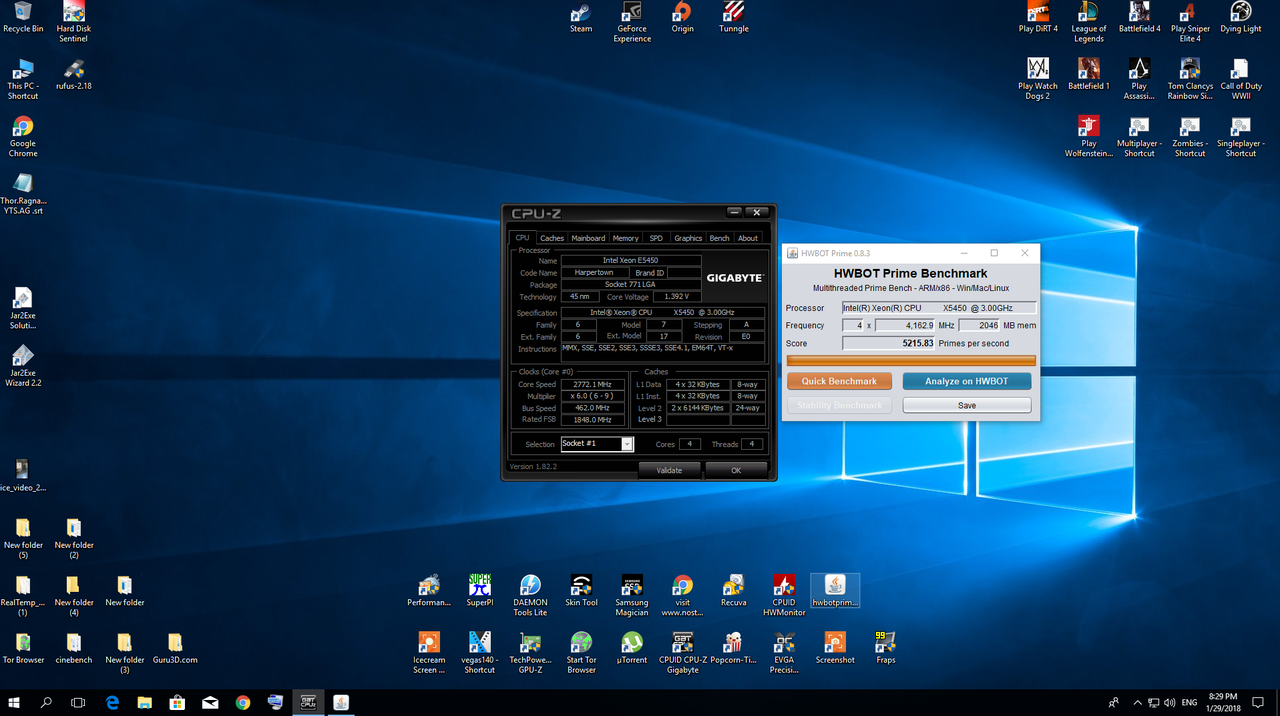
Task: Select the Origin desktop shortcut
Action: coord(682,18)
